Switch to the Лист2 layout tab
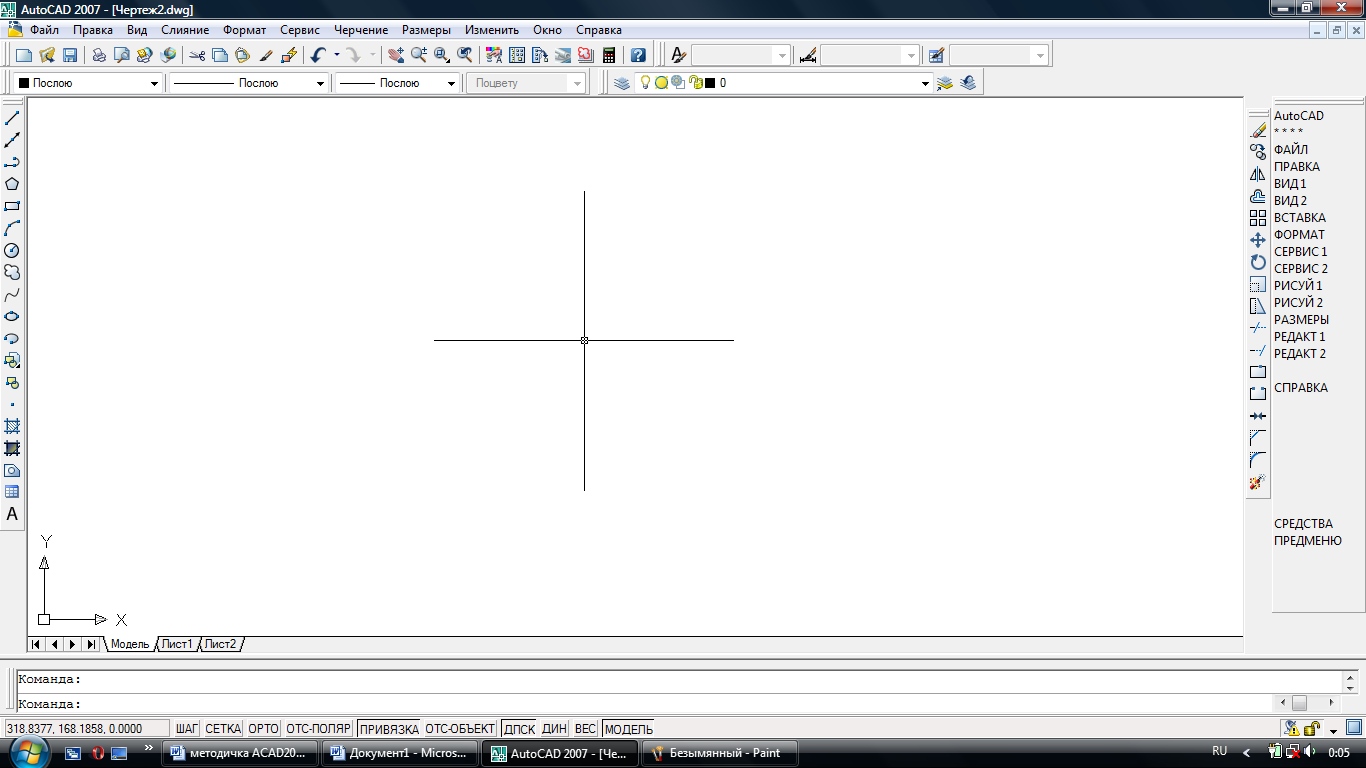Viewport: 1366px width, 768px height. [x=220, y=644]
